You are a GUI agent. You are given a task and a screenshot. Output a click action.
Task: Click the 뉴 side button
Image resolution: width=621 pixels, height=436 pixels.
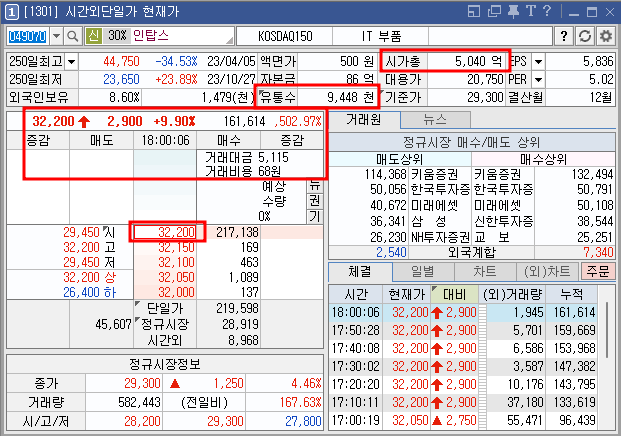coord(315,185)
